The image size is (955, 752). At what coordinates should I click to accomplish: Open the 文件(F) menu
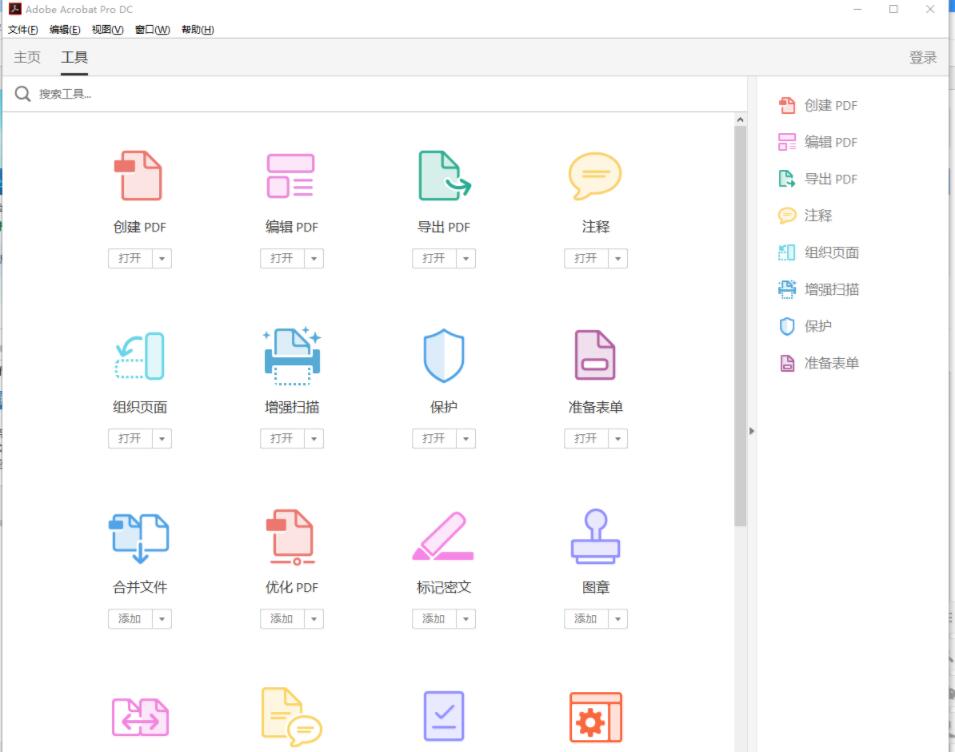pyautogui.click(x=23, y=30)
